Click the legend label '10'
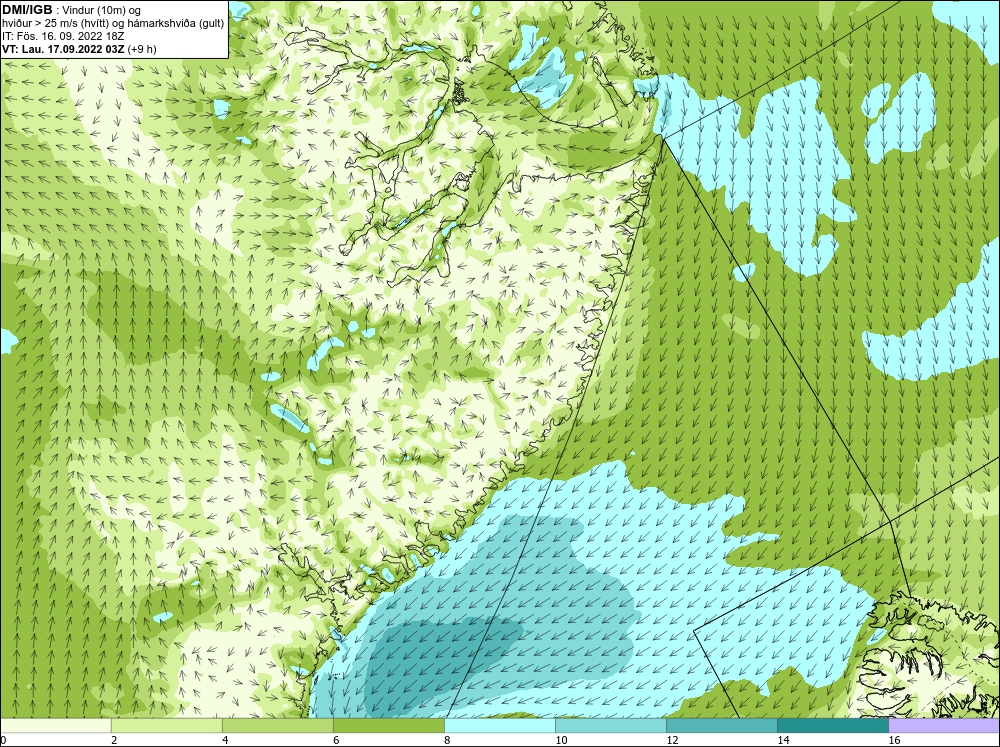 [561, 740]
